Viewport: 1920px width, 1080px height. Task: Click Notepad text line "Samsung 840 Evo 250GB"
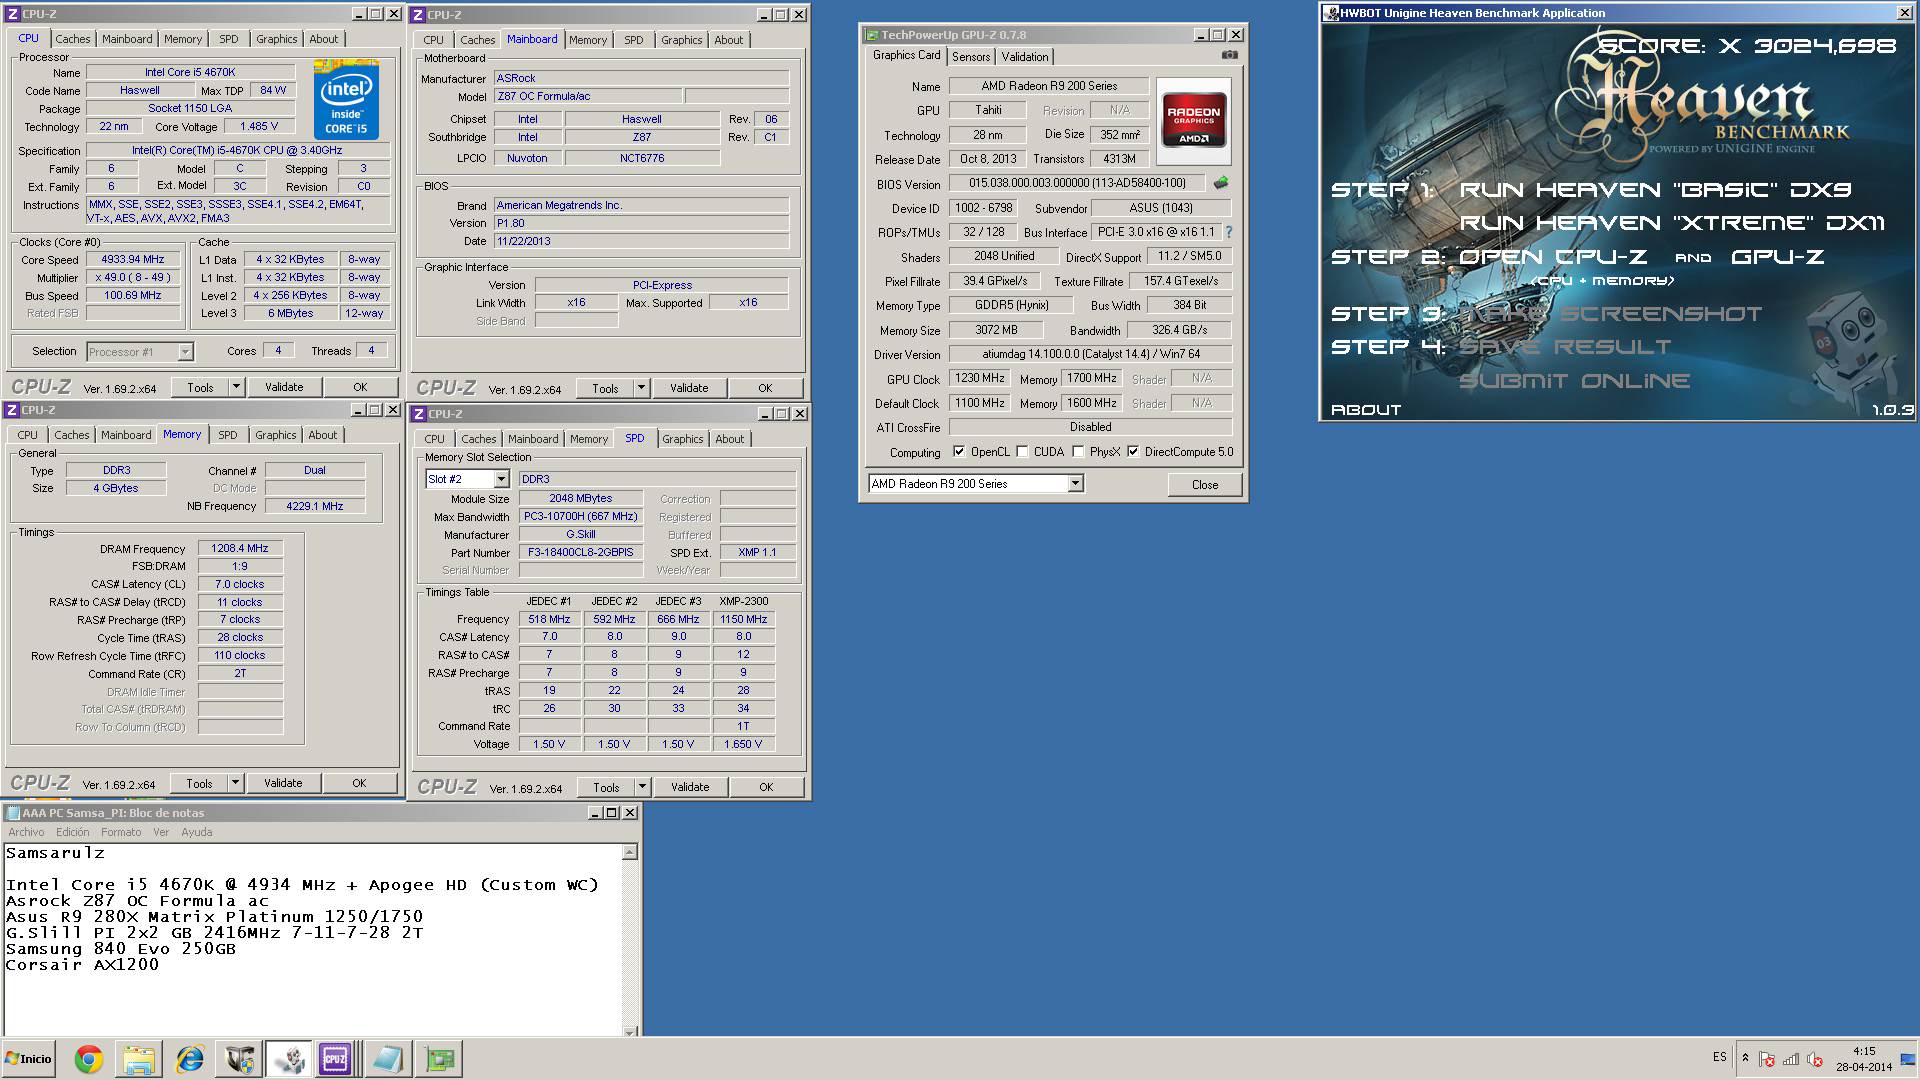(x=121, y=949)
